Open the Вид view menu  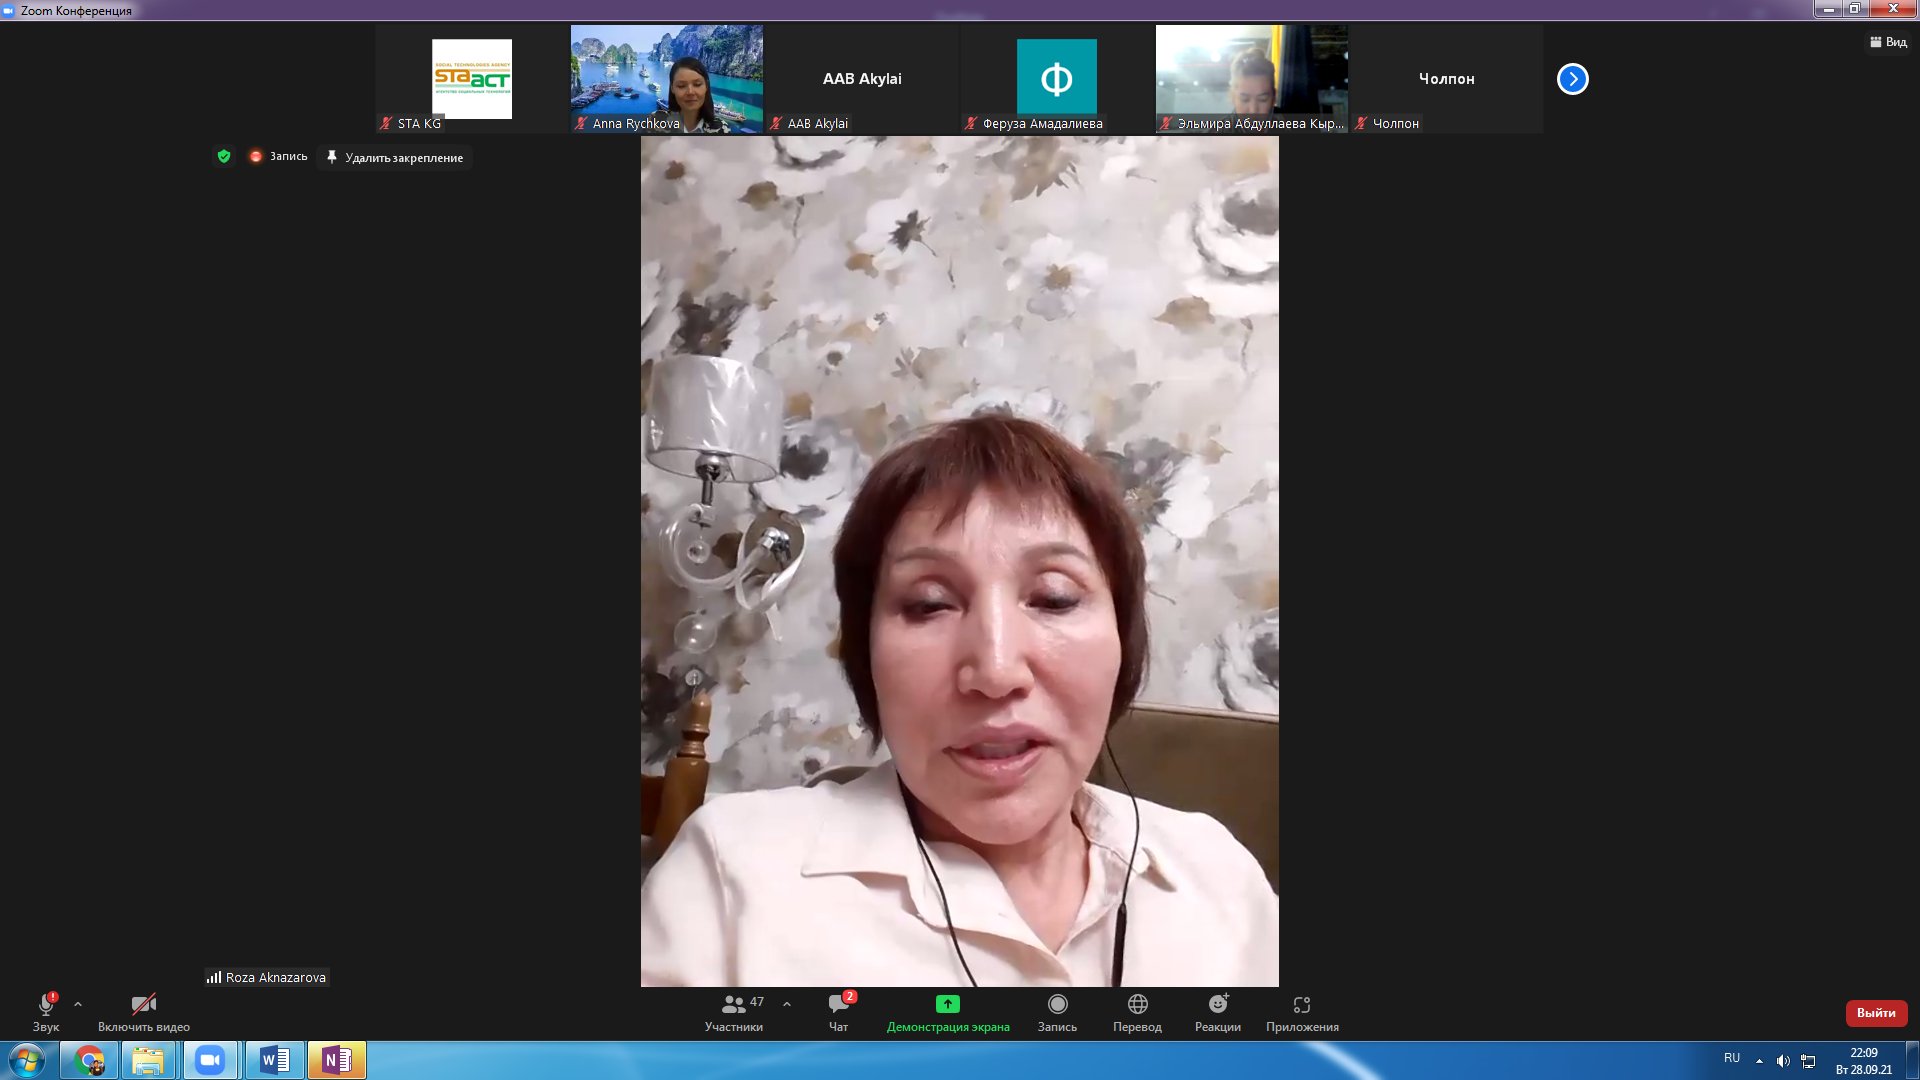1888,42
